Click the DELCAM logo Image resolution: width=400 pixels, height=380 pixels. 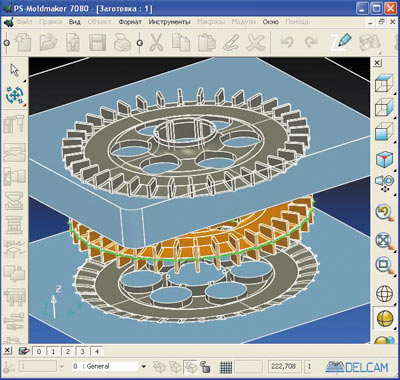(x=357, y=367)
